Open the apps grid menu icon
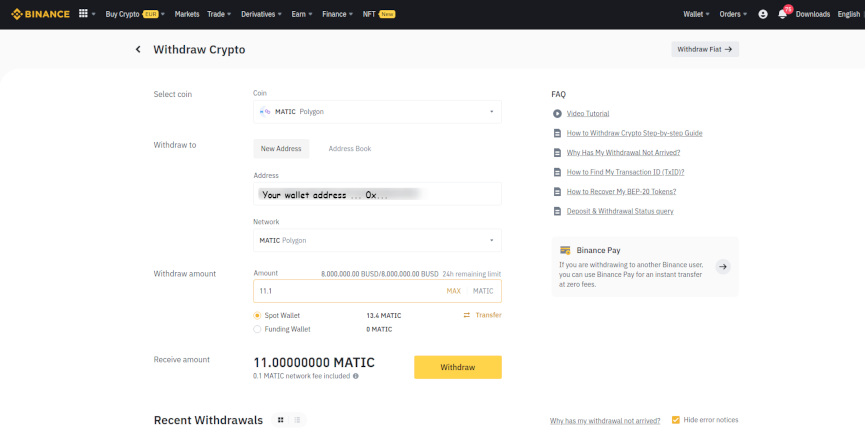This screenshot has height=439, width=865. (83, 13)
